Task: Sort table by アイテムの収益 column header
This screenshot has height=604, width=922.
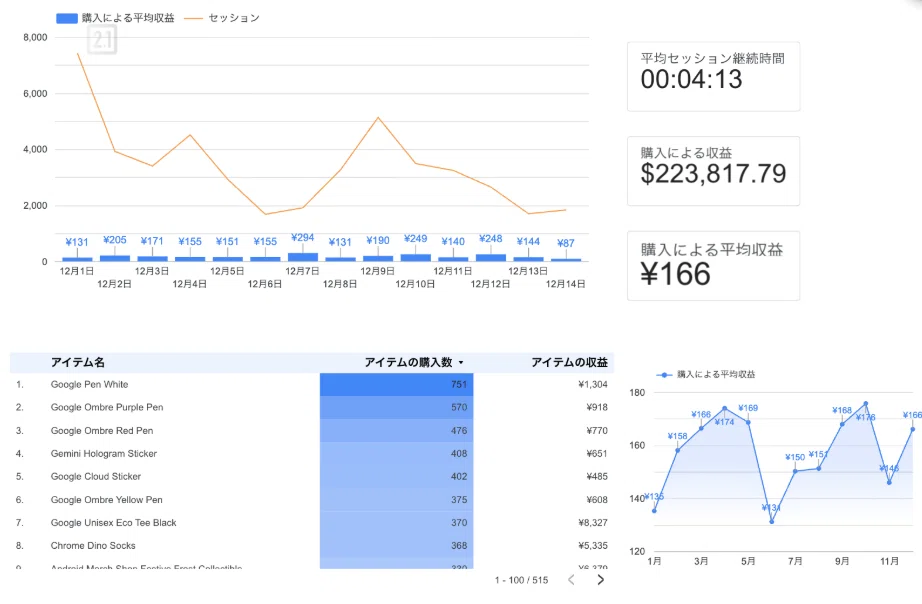Action: tap(569, 362)
